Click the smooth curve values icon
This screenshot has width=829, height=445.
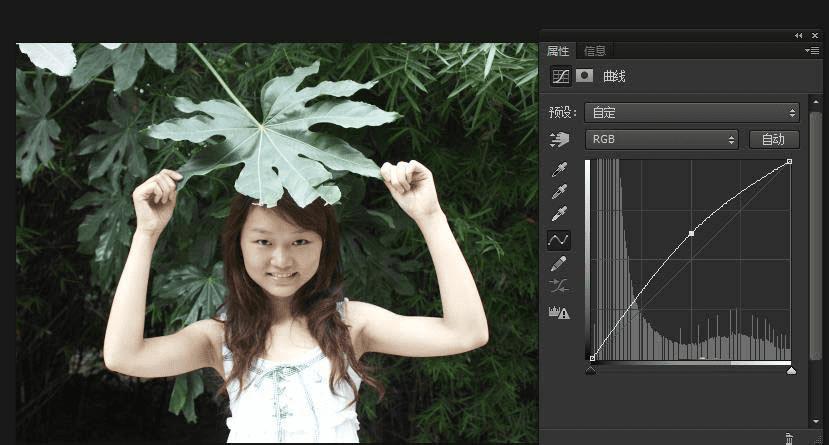(560, 286)
